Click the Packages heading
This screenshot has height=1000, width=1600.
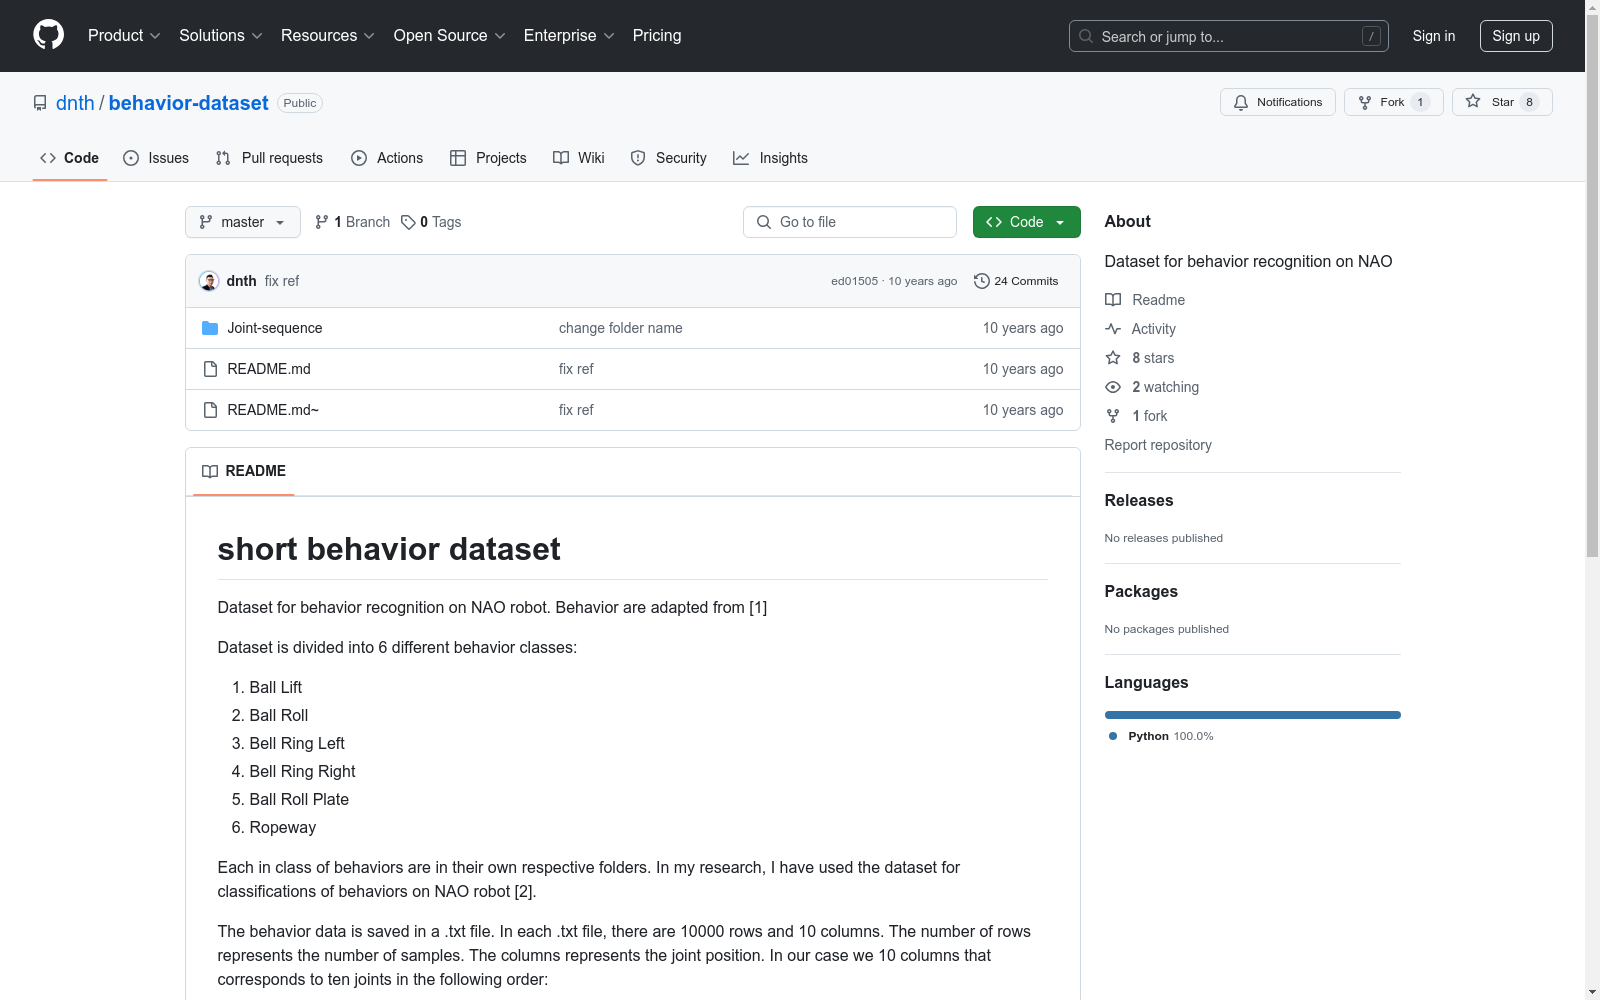click(1141, 591)
